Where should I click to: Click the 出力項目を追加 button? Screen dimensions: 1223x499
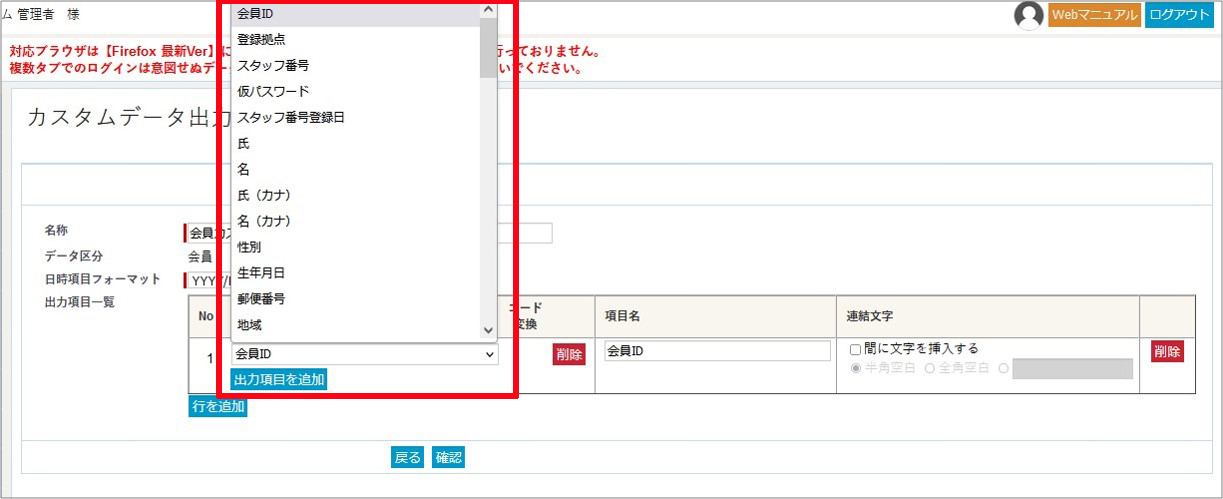point(279,380)
